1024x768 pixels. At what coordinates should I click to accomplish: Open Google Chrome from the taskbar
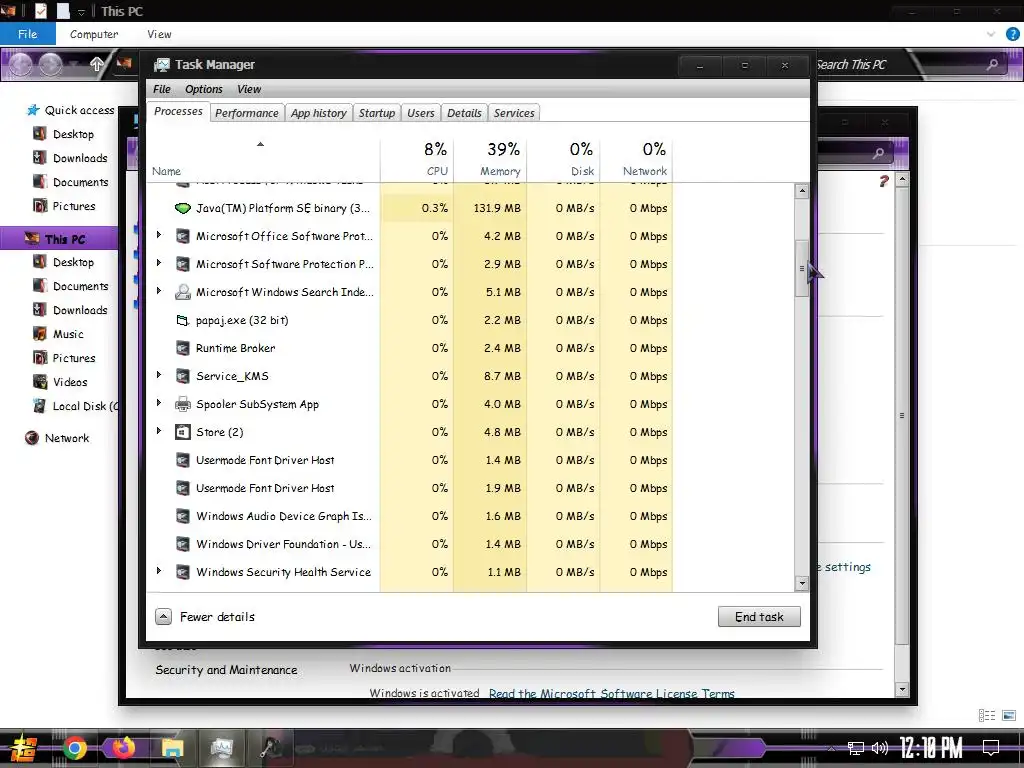74,748
